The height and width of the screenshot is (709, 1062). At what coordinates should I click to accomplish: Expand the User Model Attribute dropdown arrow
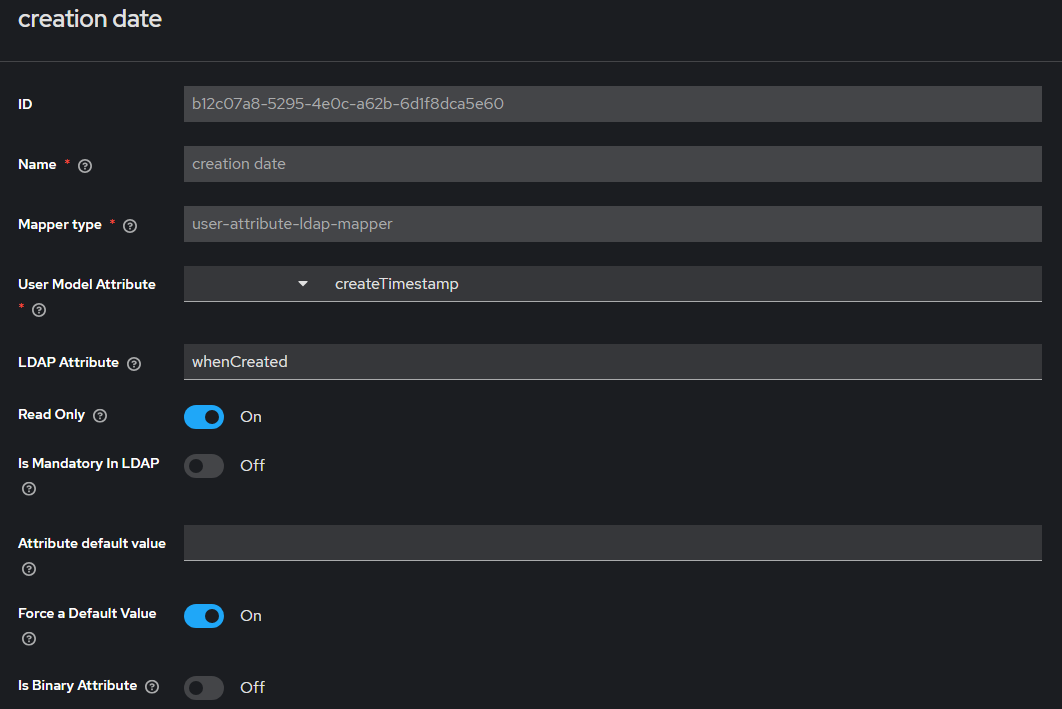[x=303, y=284]
